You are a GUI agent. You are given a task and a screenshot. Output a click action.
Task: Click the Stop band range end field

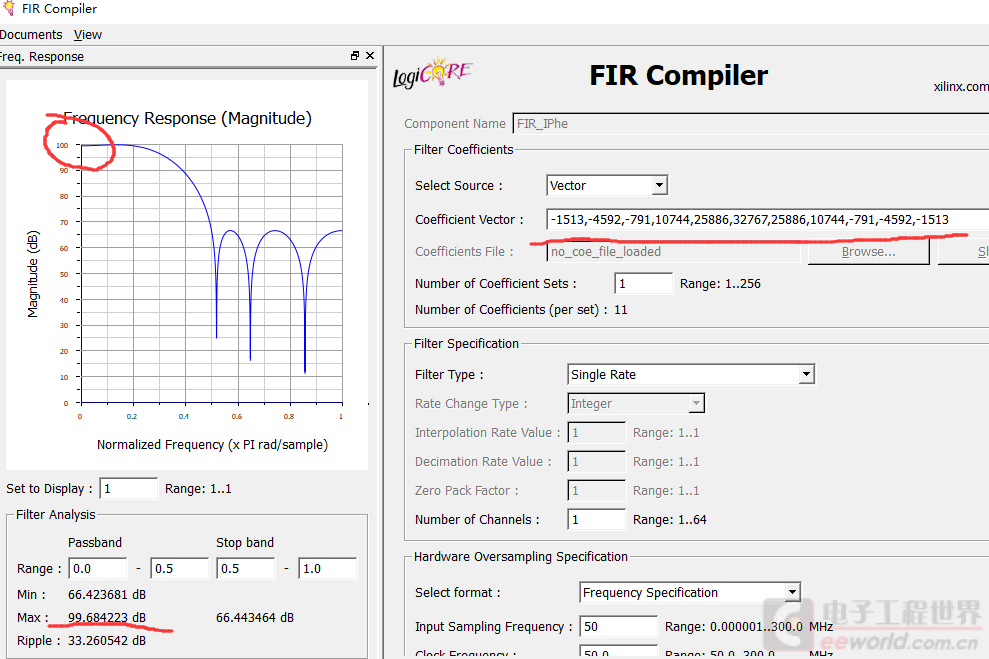[328, 569]
